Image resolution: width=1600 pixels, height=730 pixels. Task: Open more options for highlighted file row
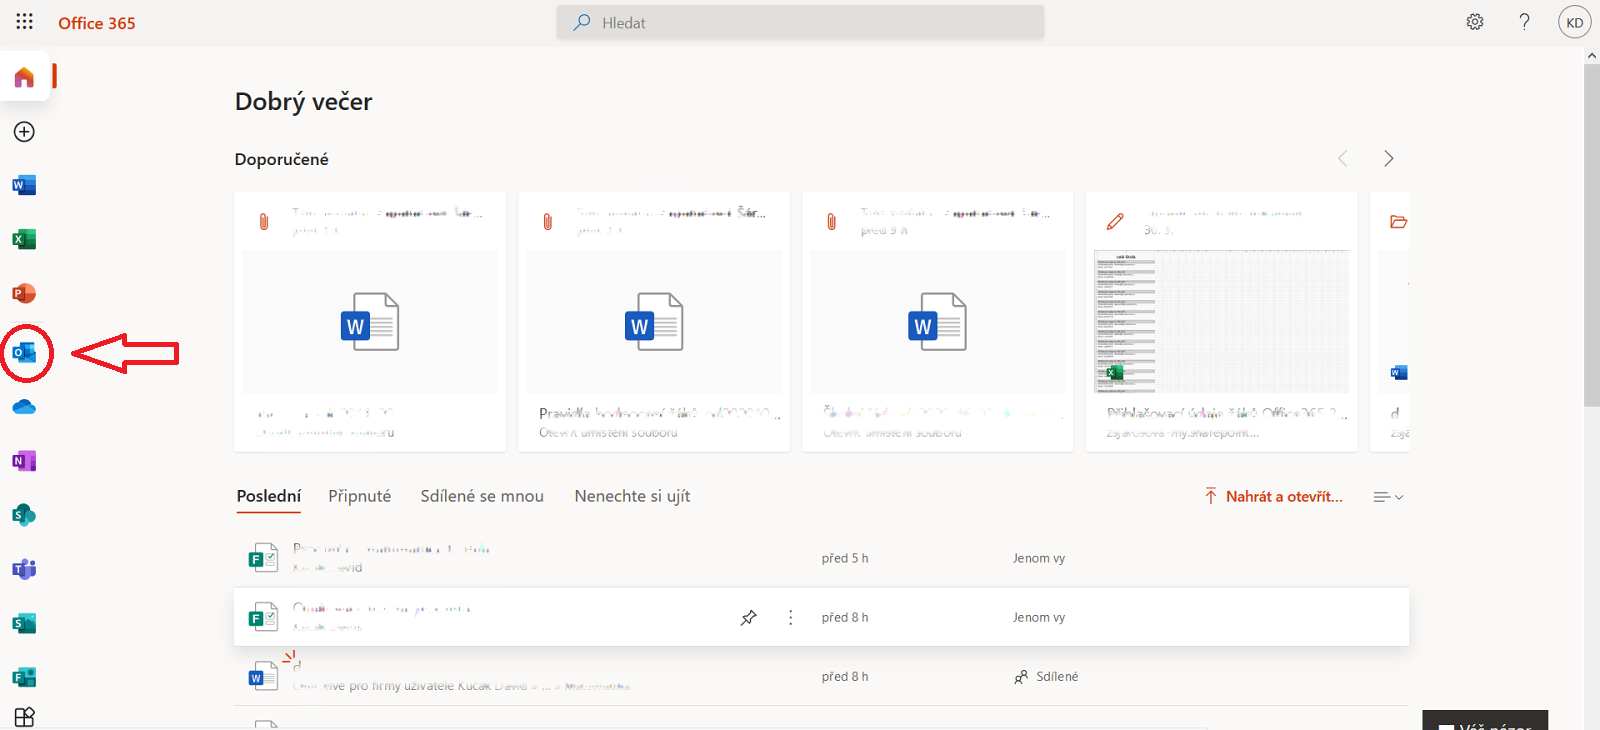790,618
